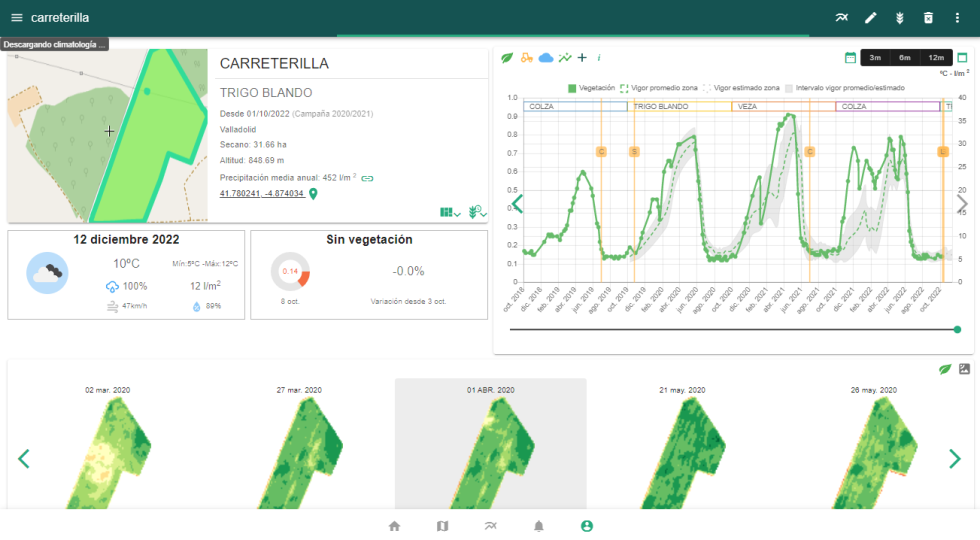
Task: Delete the field with the trash icon
Action: (x=928, y=18)
